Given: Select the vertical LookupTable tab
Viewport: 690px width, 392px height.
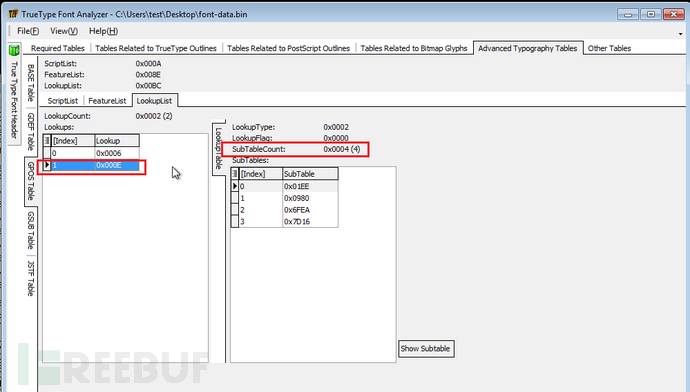Looking at the screenshot, I should click(218, 148).
